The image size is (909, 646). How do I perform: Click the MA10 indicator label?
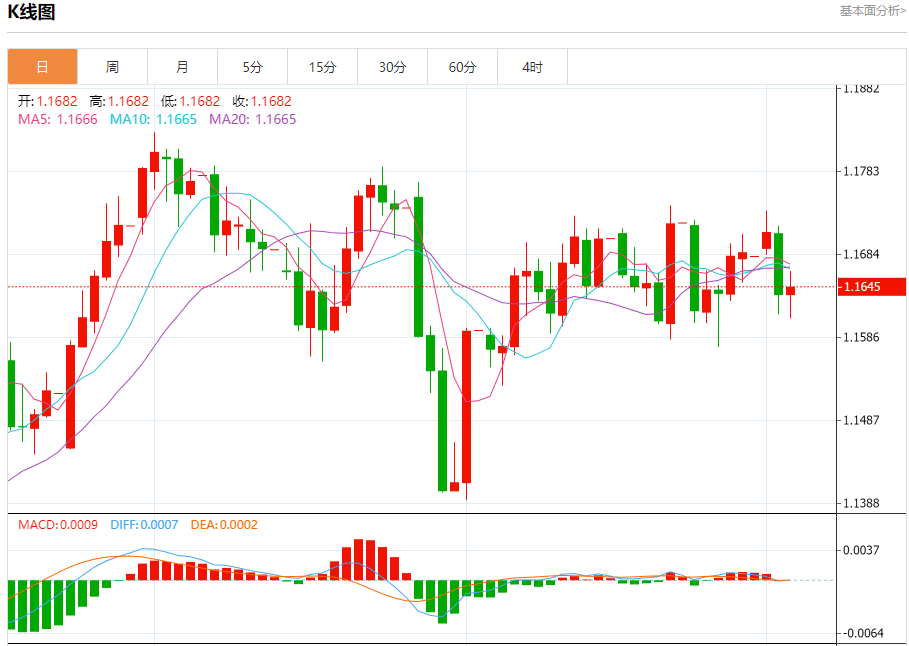[x=154, y=119]
